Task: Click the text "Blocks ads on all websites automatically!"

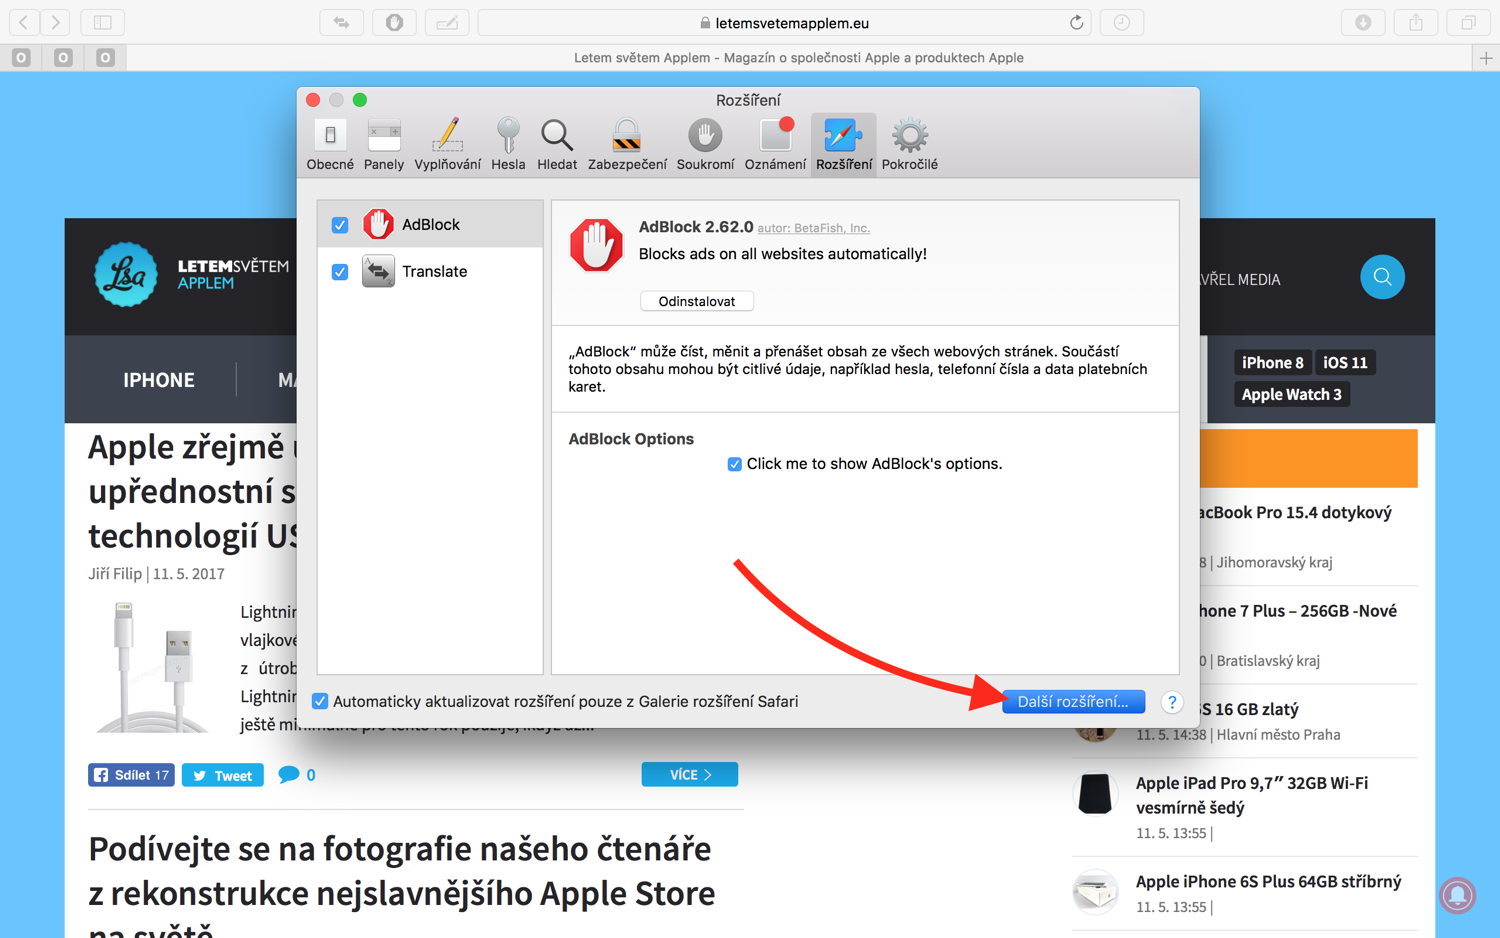Action: pos(783,254)
